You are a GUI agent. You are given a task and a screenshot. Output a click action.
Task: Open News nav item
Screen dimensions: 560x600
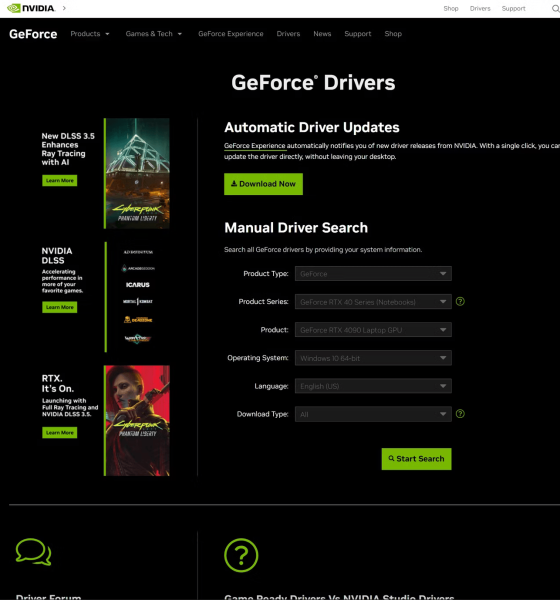(322, 34)
